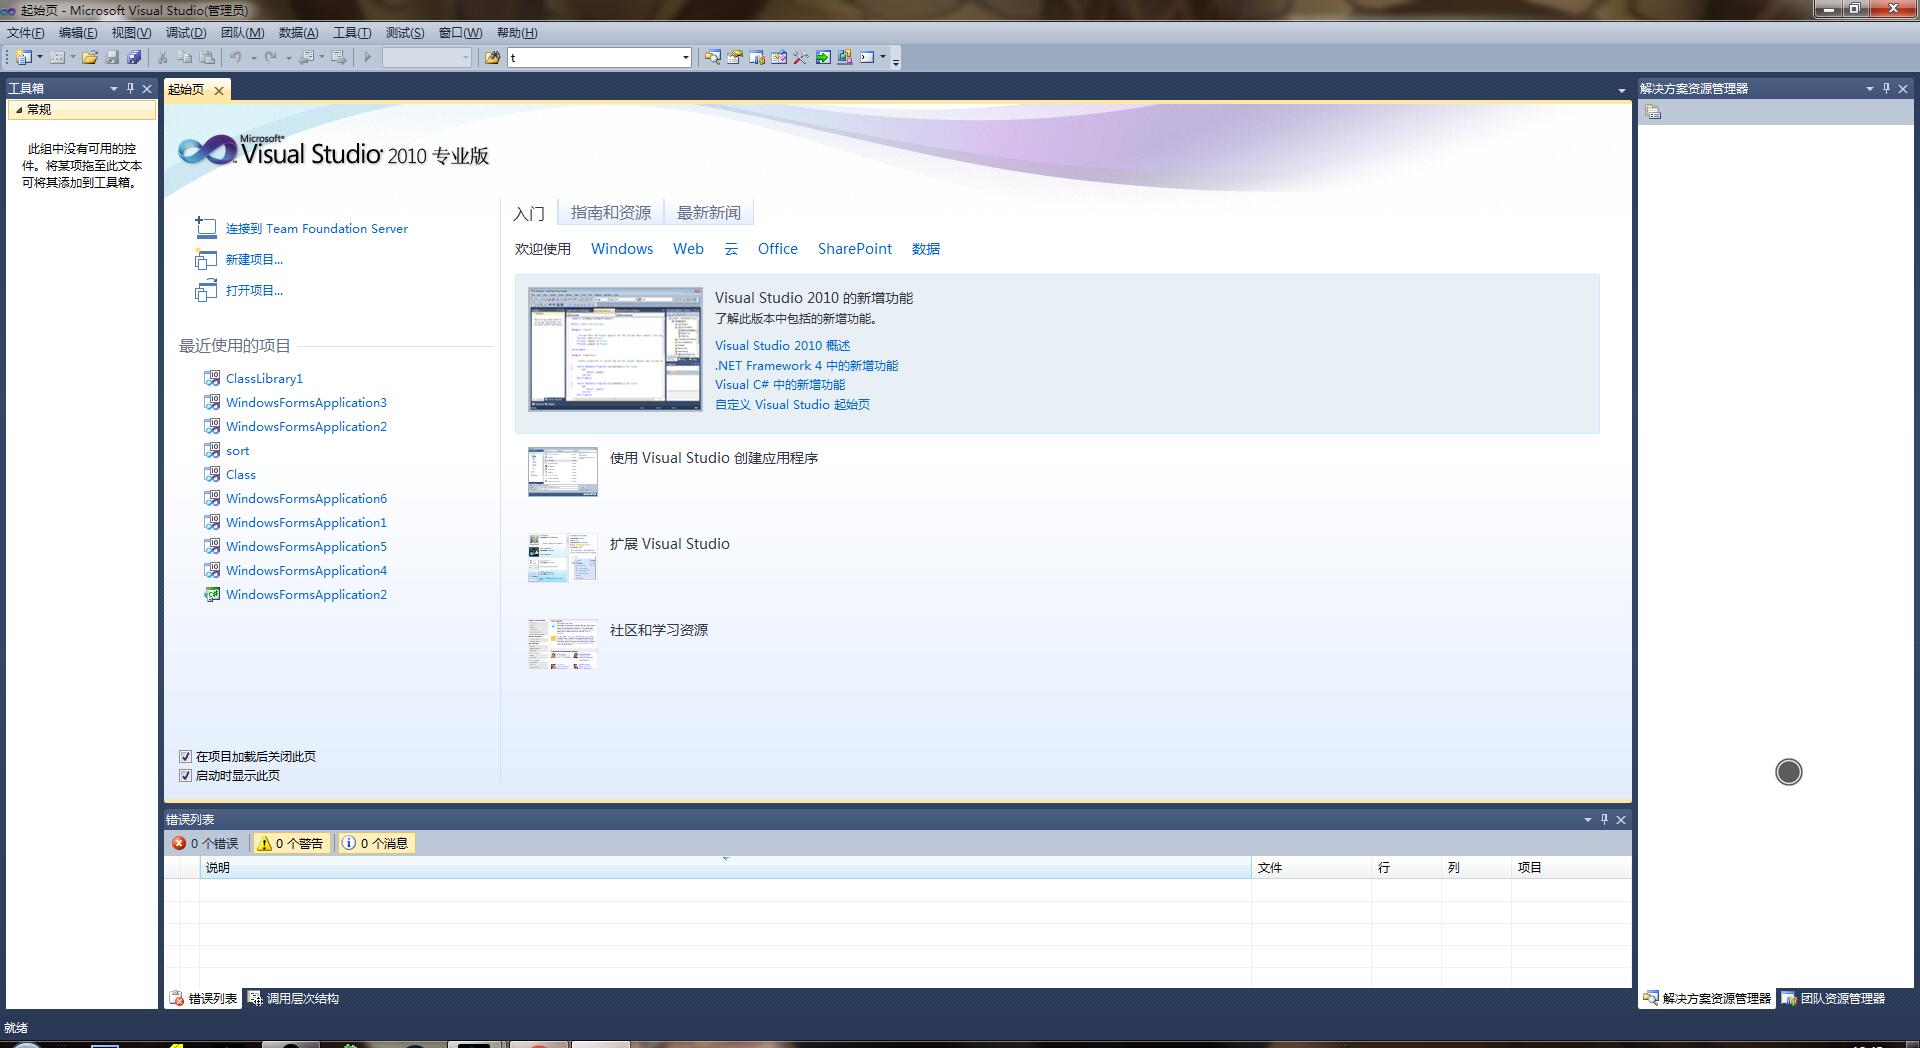Click the Copy toolbar icon

coord(184,58)
